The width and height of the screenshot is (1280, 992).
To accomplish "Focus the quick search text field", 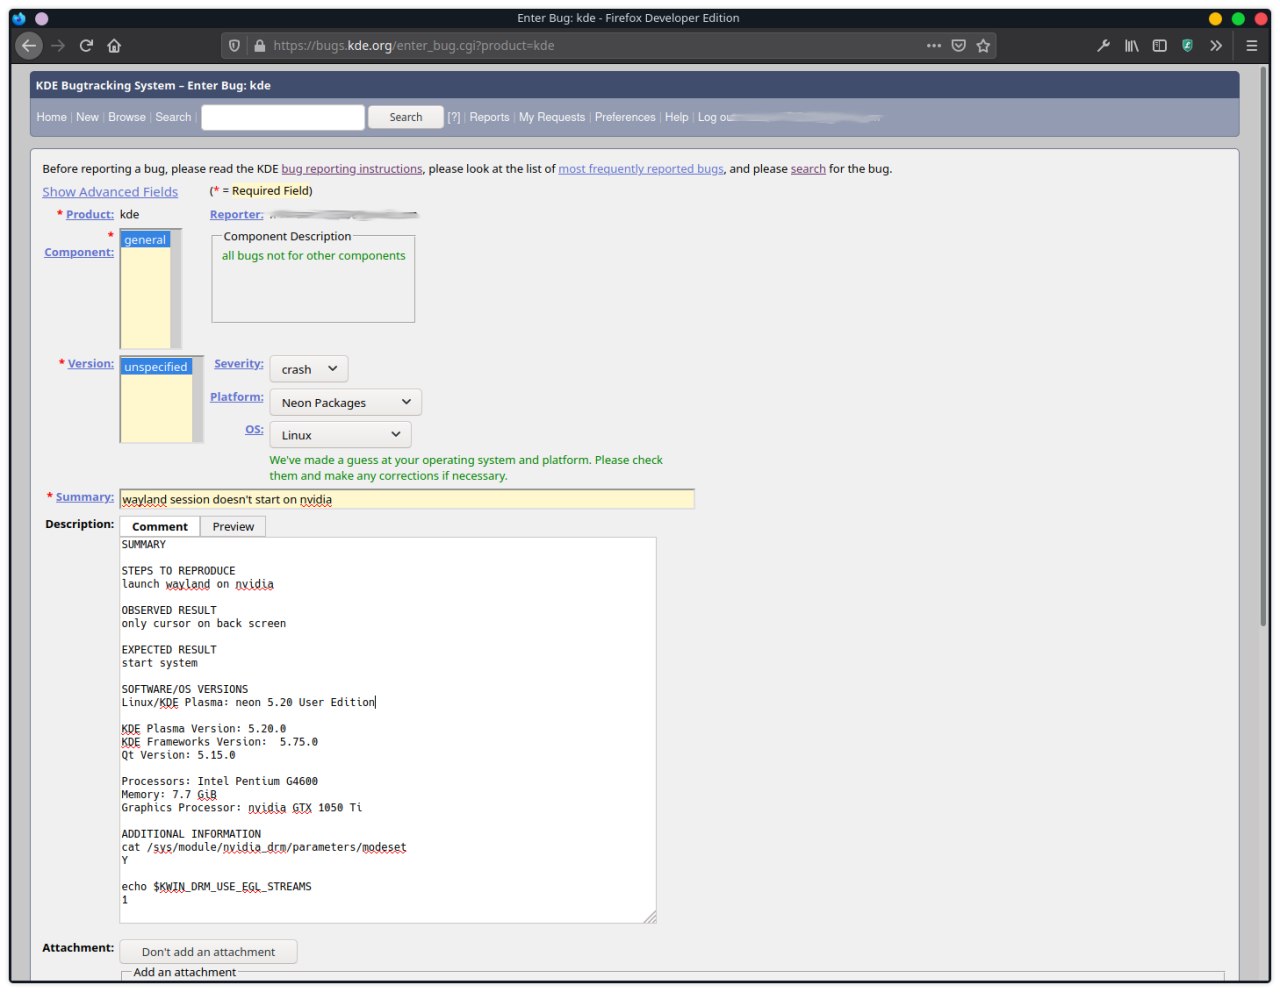I will [x=283, y=117].
